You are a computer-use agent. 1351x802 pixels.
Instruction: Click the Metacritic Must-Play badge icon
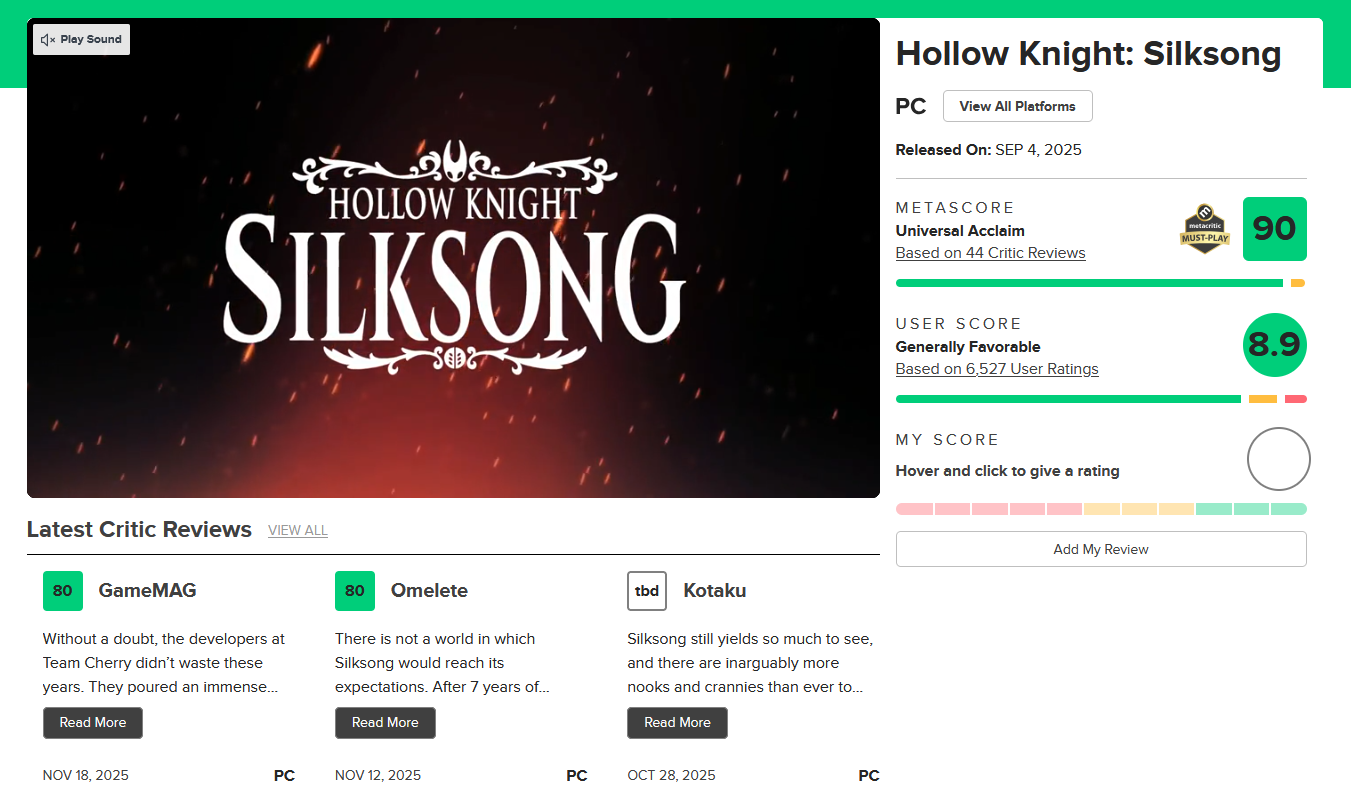click(x=1204, y=229)
